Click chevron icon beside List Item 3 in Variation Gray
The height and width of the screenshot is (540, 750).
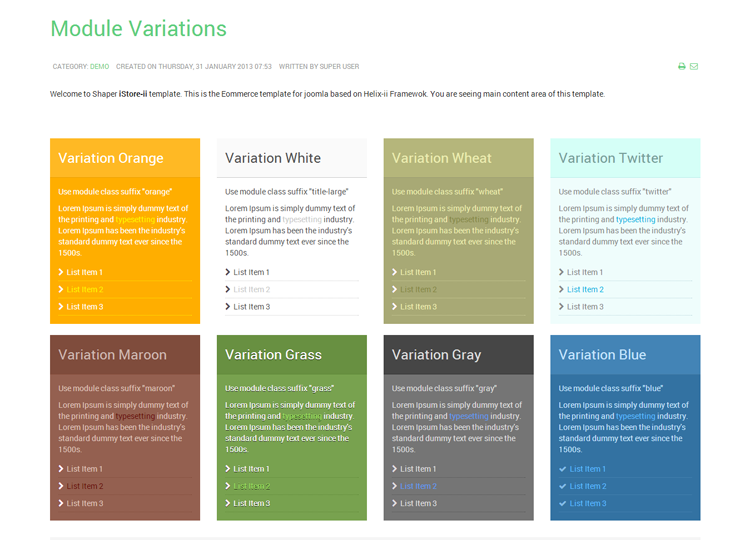click(x=395, y=504)
